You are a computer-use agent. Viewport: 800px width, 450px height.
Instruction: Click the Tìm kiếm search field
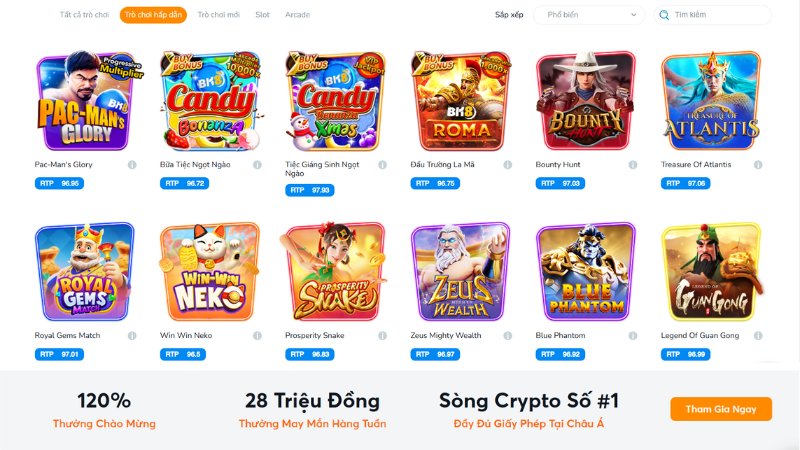713,15
